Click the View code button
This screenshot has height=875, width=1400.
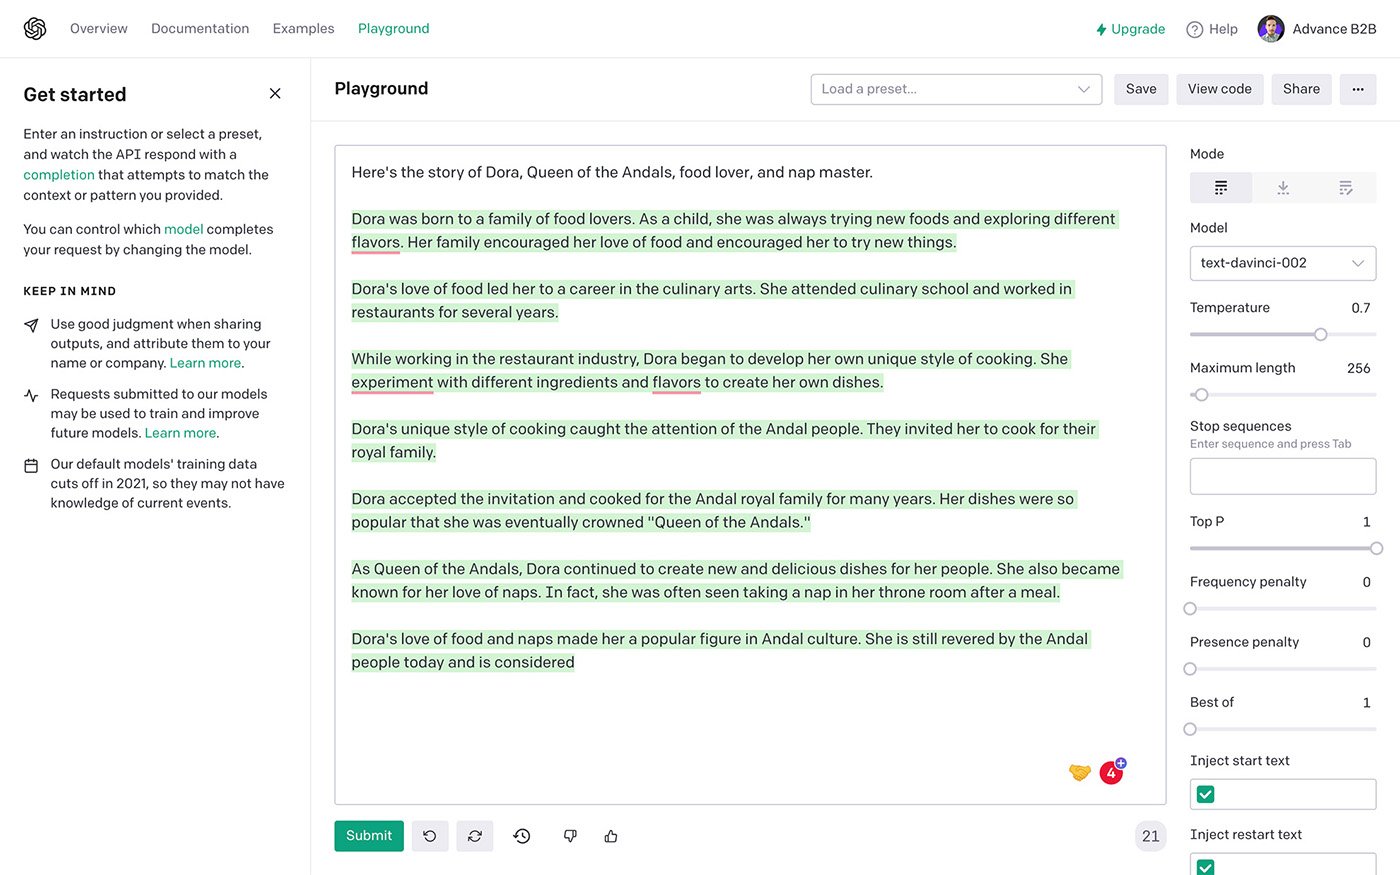tap(1219, 89)
